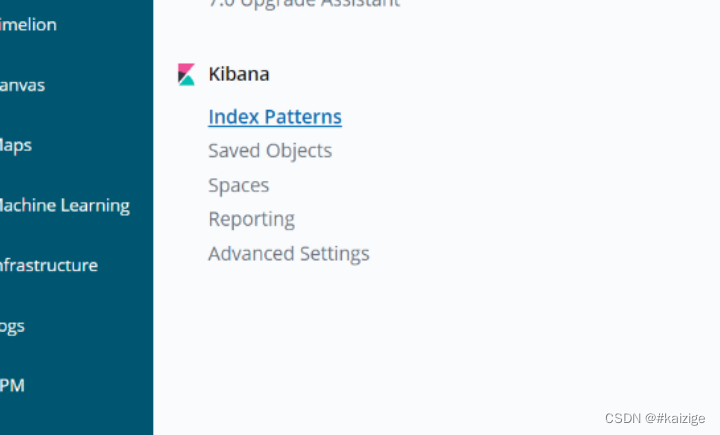Open the Reporting management link
Viewport: 720px width, 435px height.
click(251, 220)
